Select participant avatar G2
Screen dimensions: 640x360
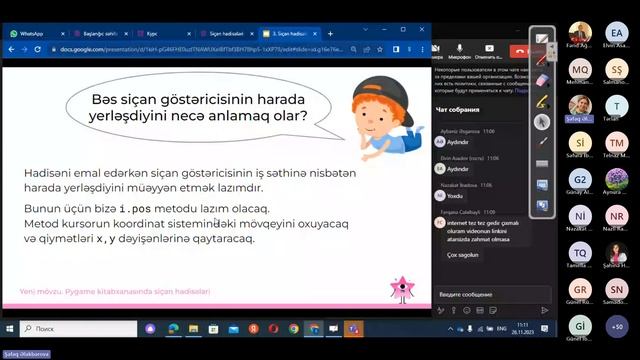coord(580,180)
